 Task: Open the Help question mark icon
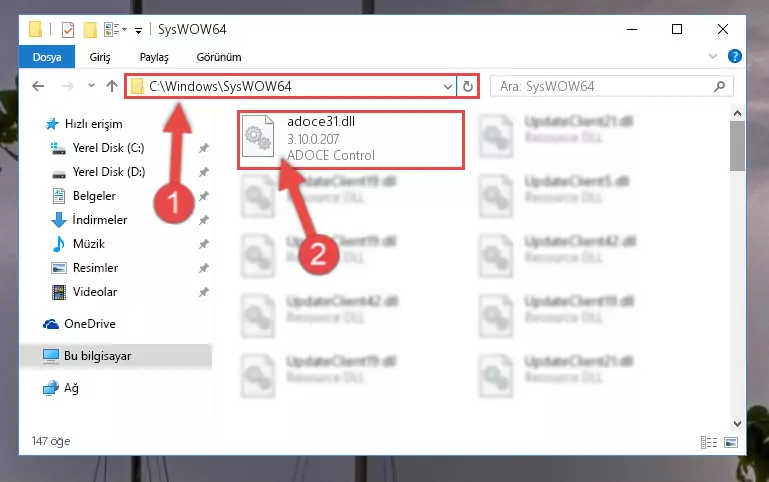(734, 56)
